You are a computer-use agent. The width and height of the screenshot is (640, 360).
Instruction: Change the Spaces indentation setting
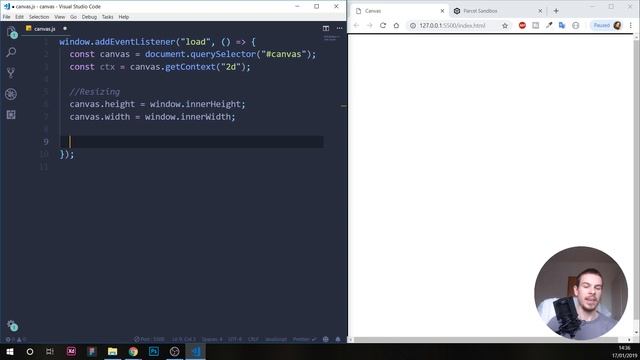212,339
